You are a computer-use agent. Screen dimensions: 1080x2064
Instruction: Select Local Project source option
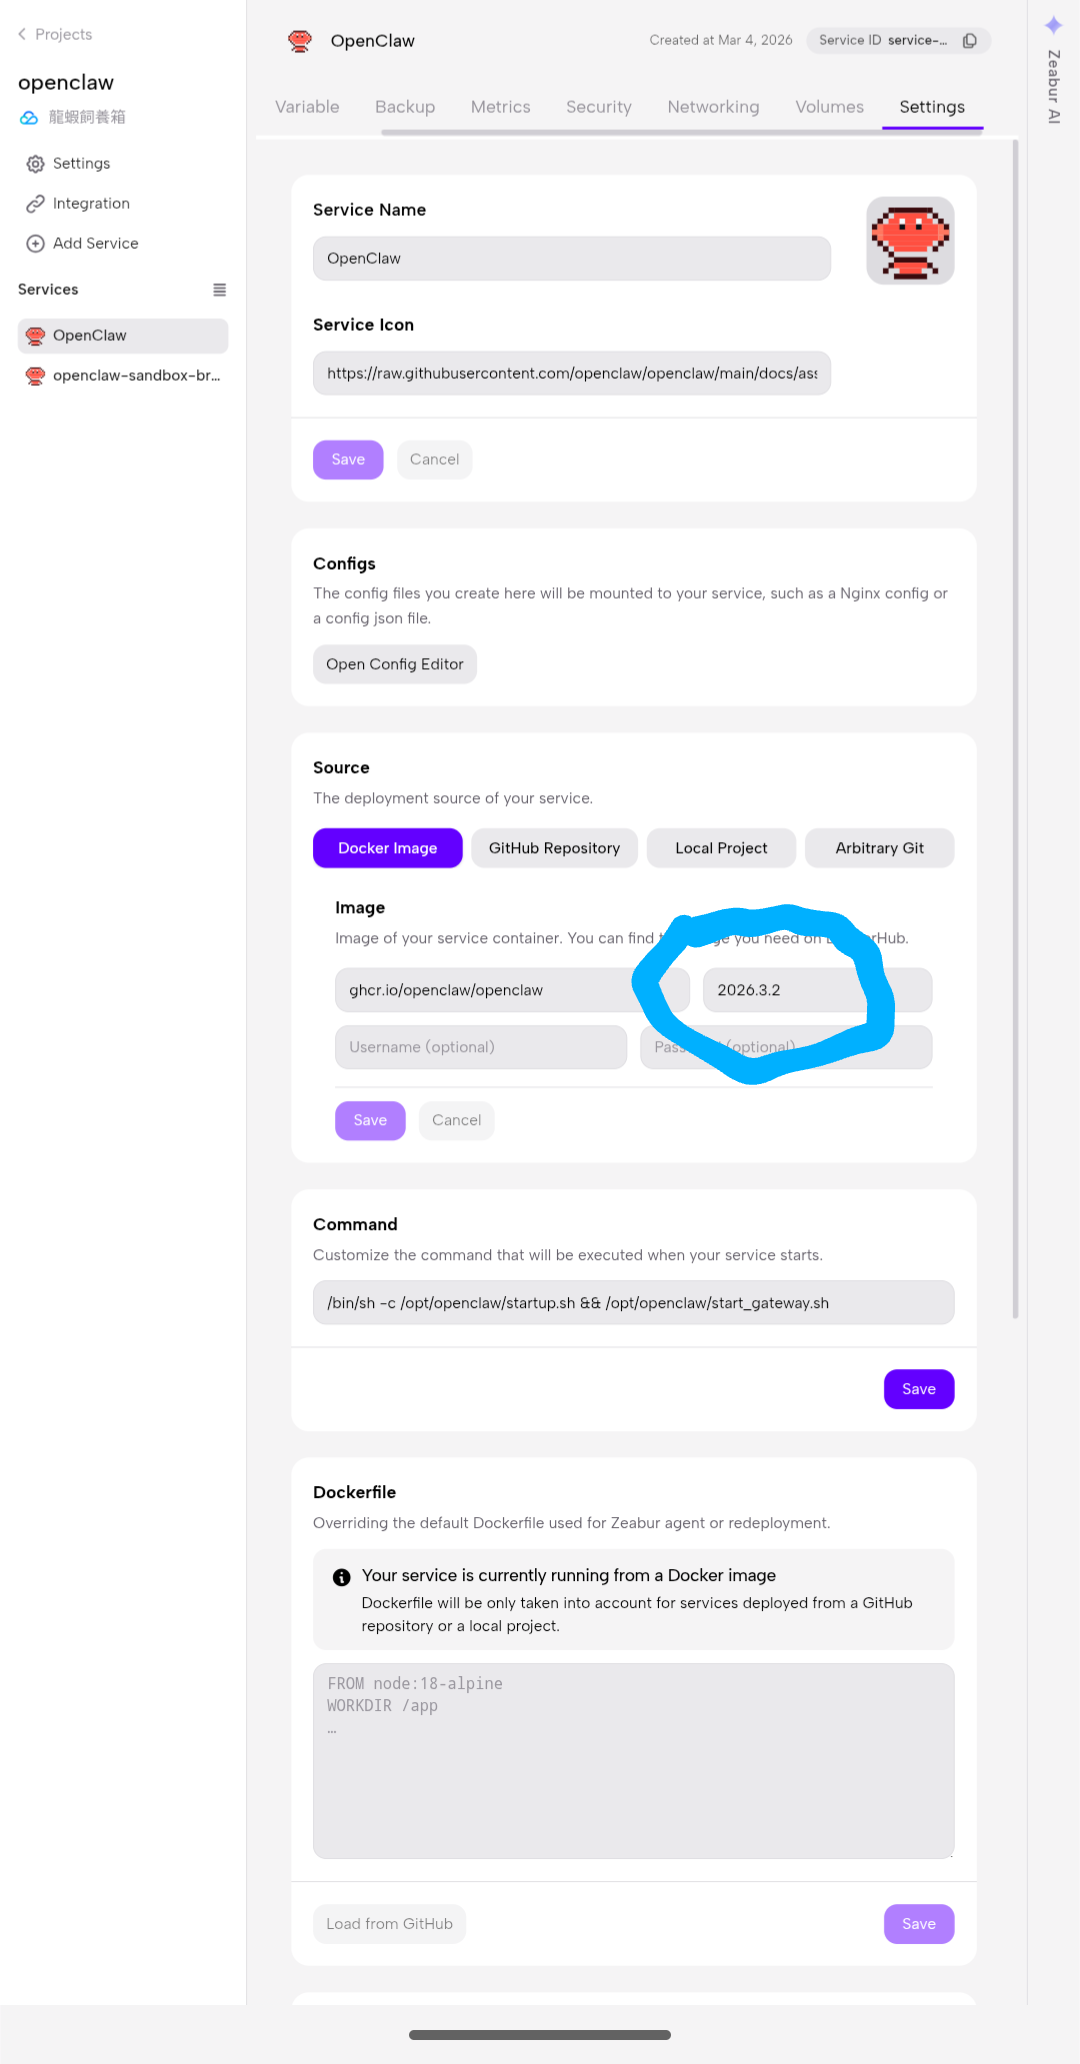721,848
